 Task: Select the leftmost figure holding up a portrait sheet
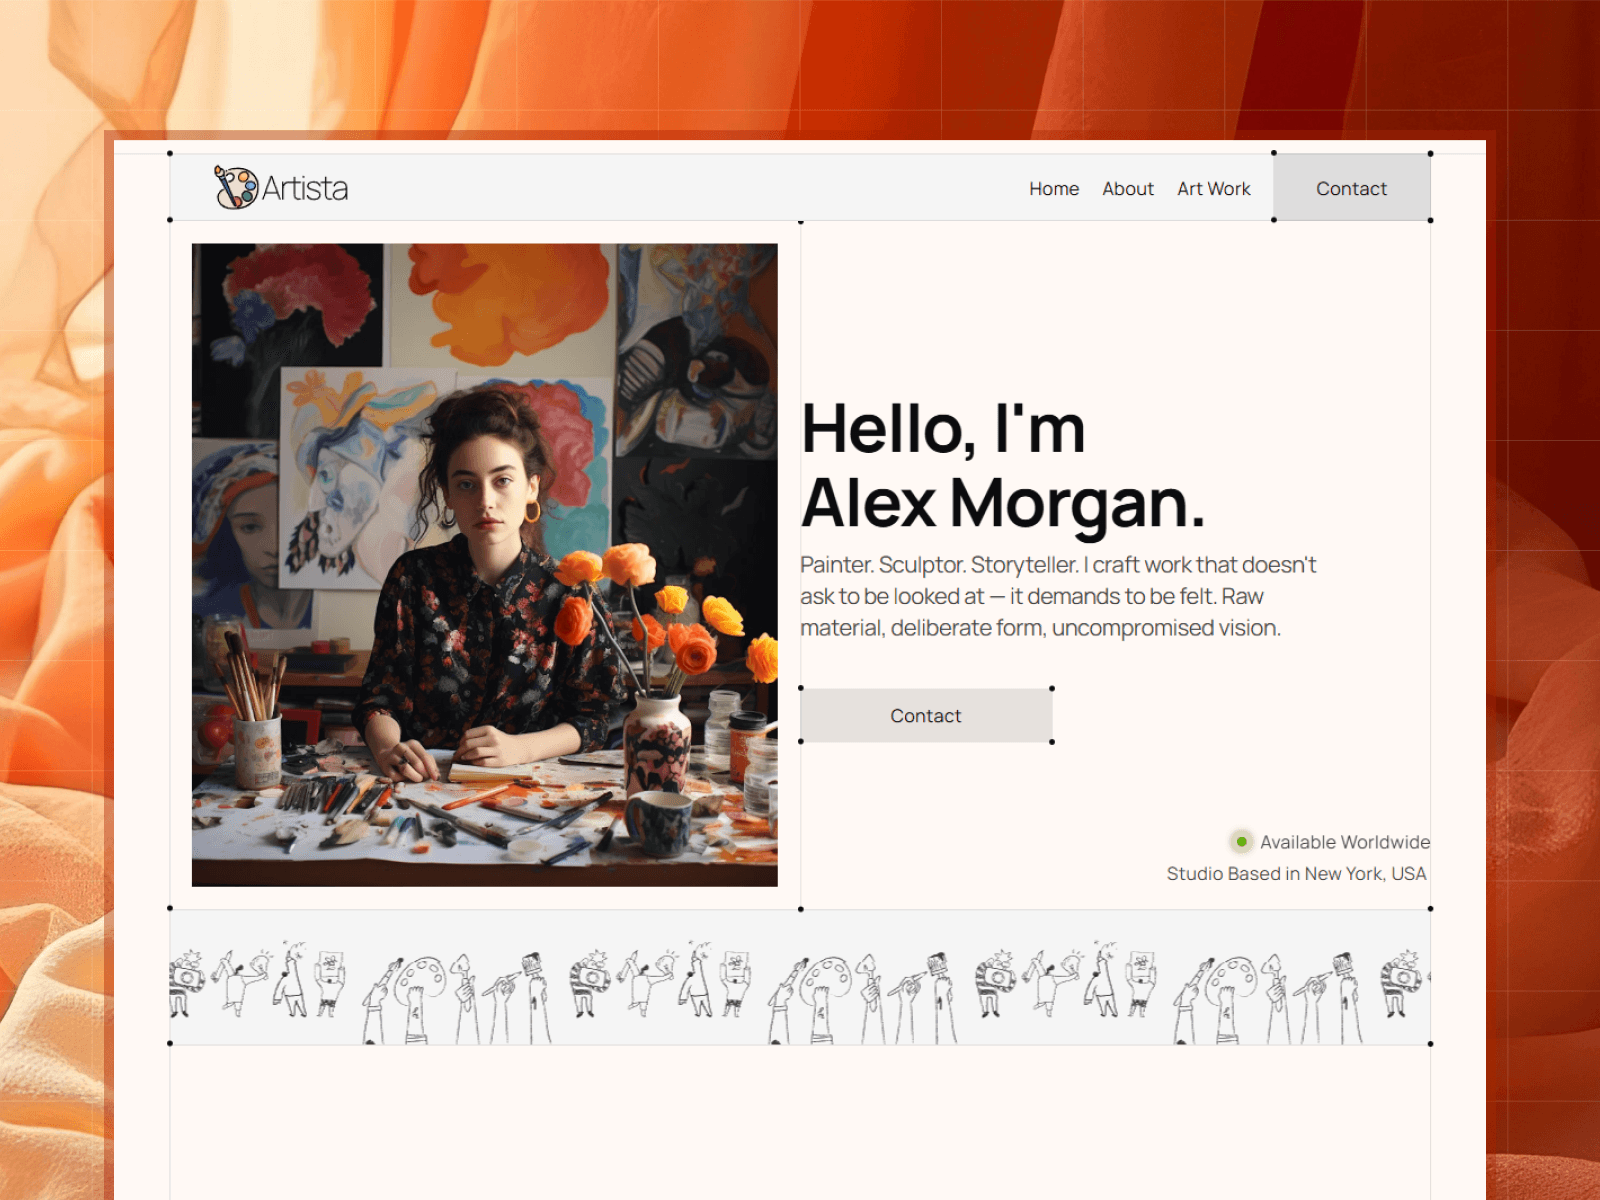(331, 982)
